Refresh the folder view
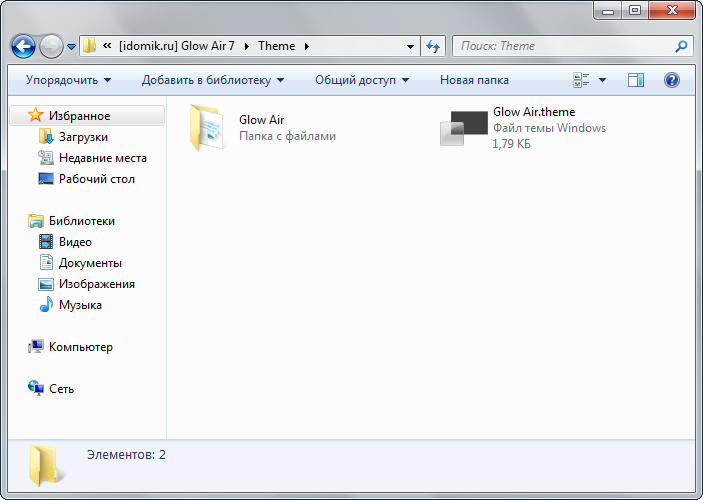Viewport: 703px width, 500px height. tap(433, 46)
